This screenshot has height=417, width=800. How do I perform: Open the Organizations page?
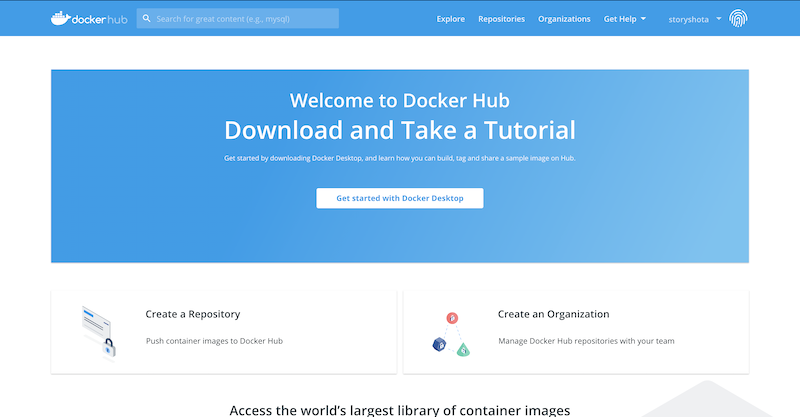click(564, 19)
